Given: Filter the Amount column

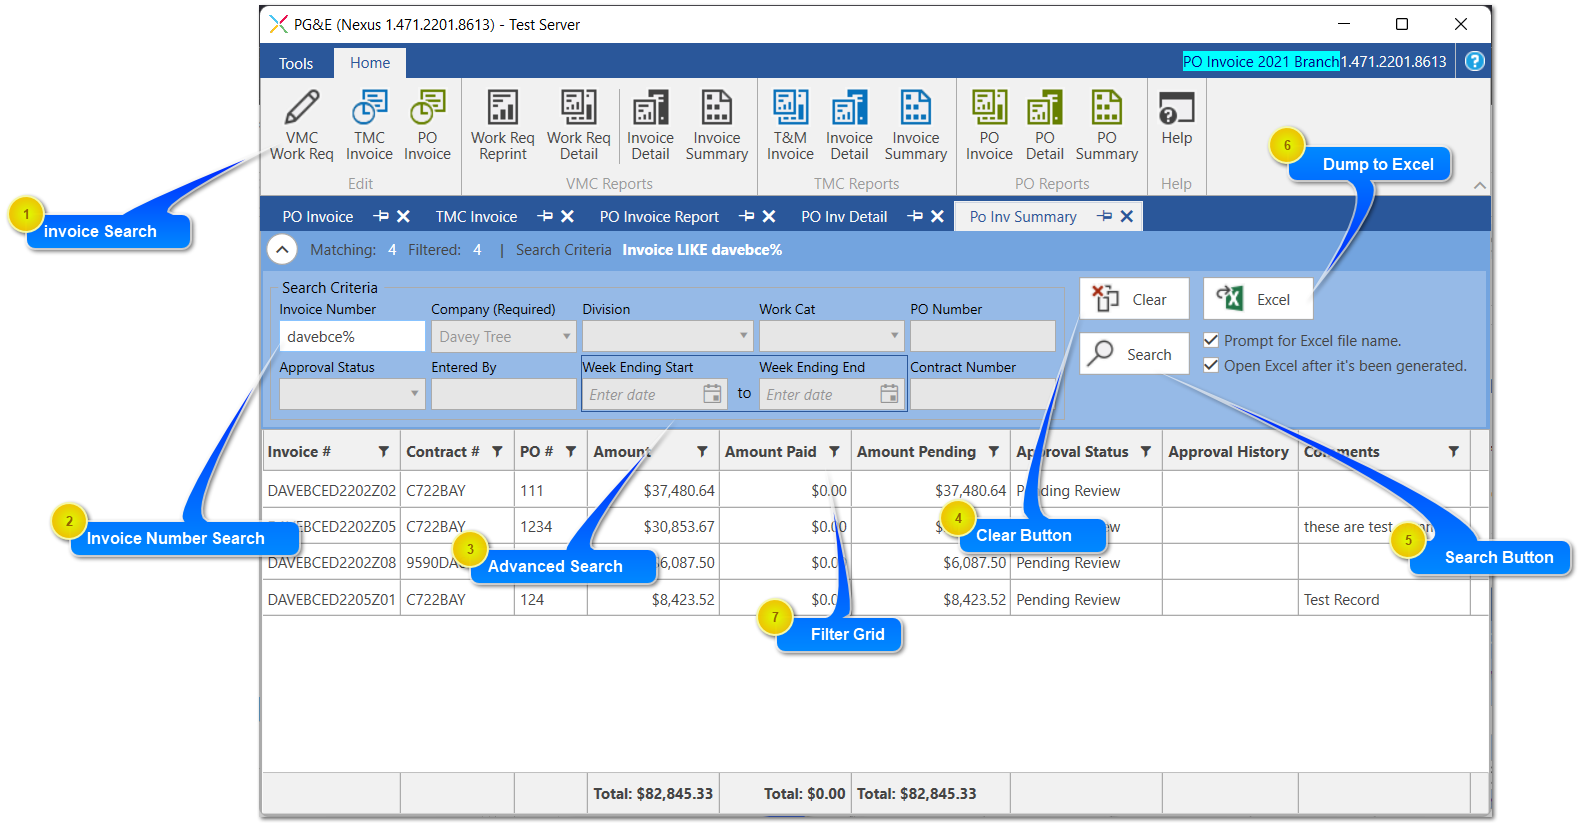Looking at the screenshot, I should (702, 452).
